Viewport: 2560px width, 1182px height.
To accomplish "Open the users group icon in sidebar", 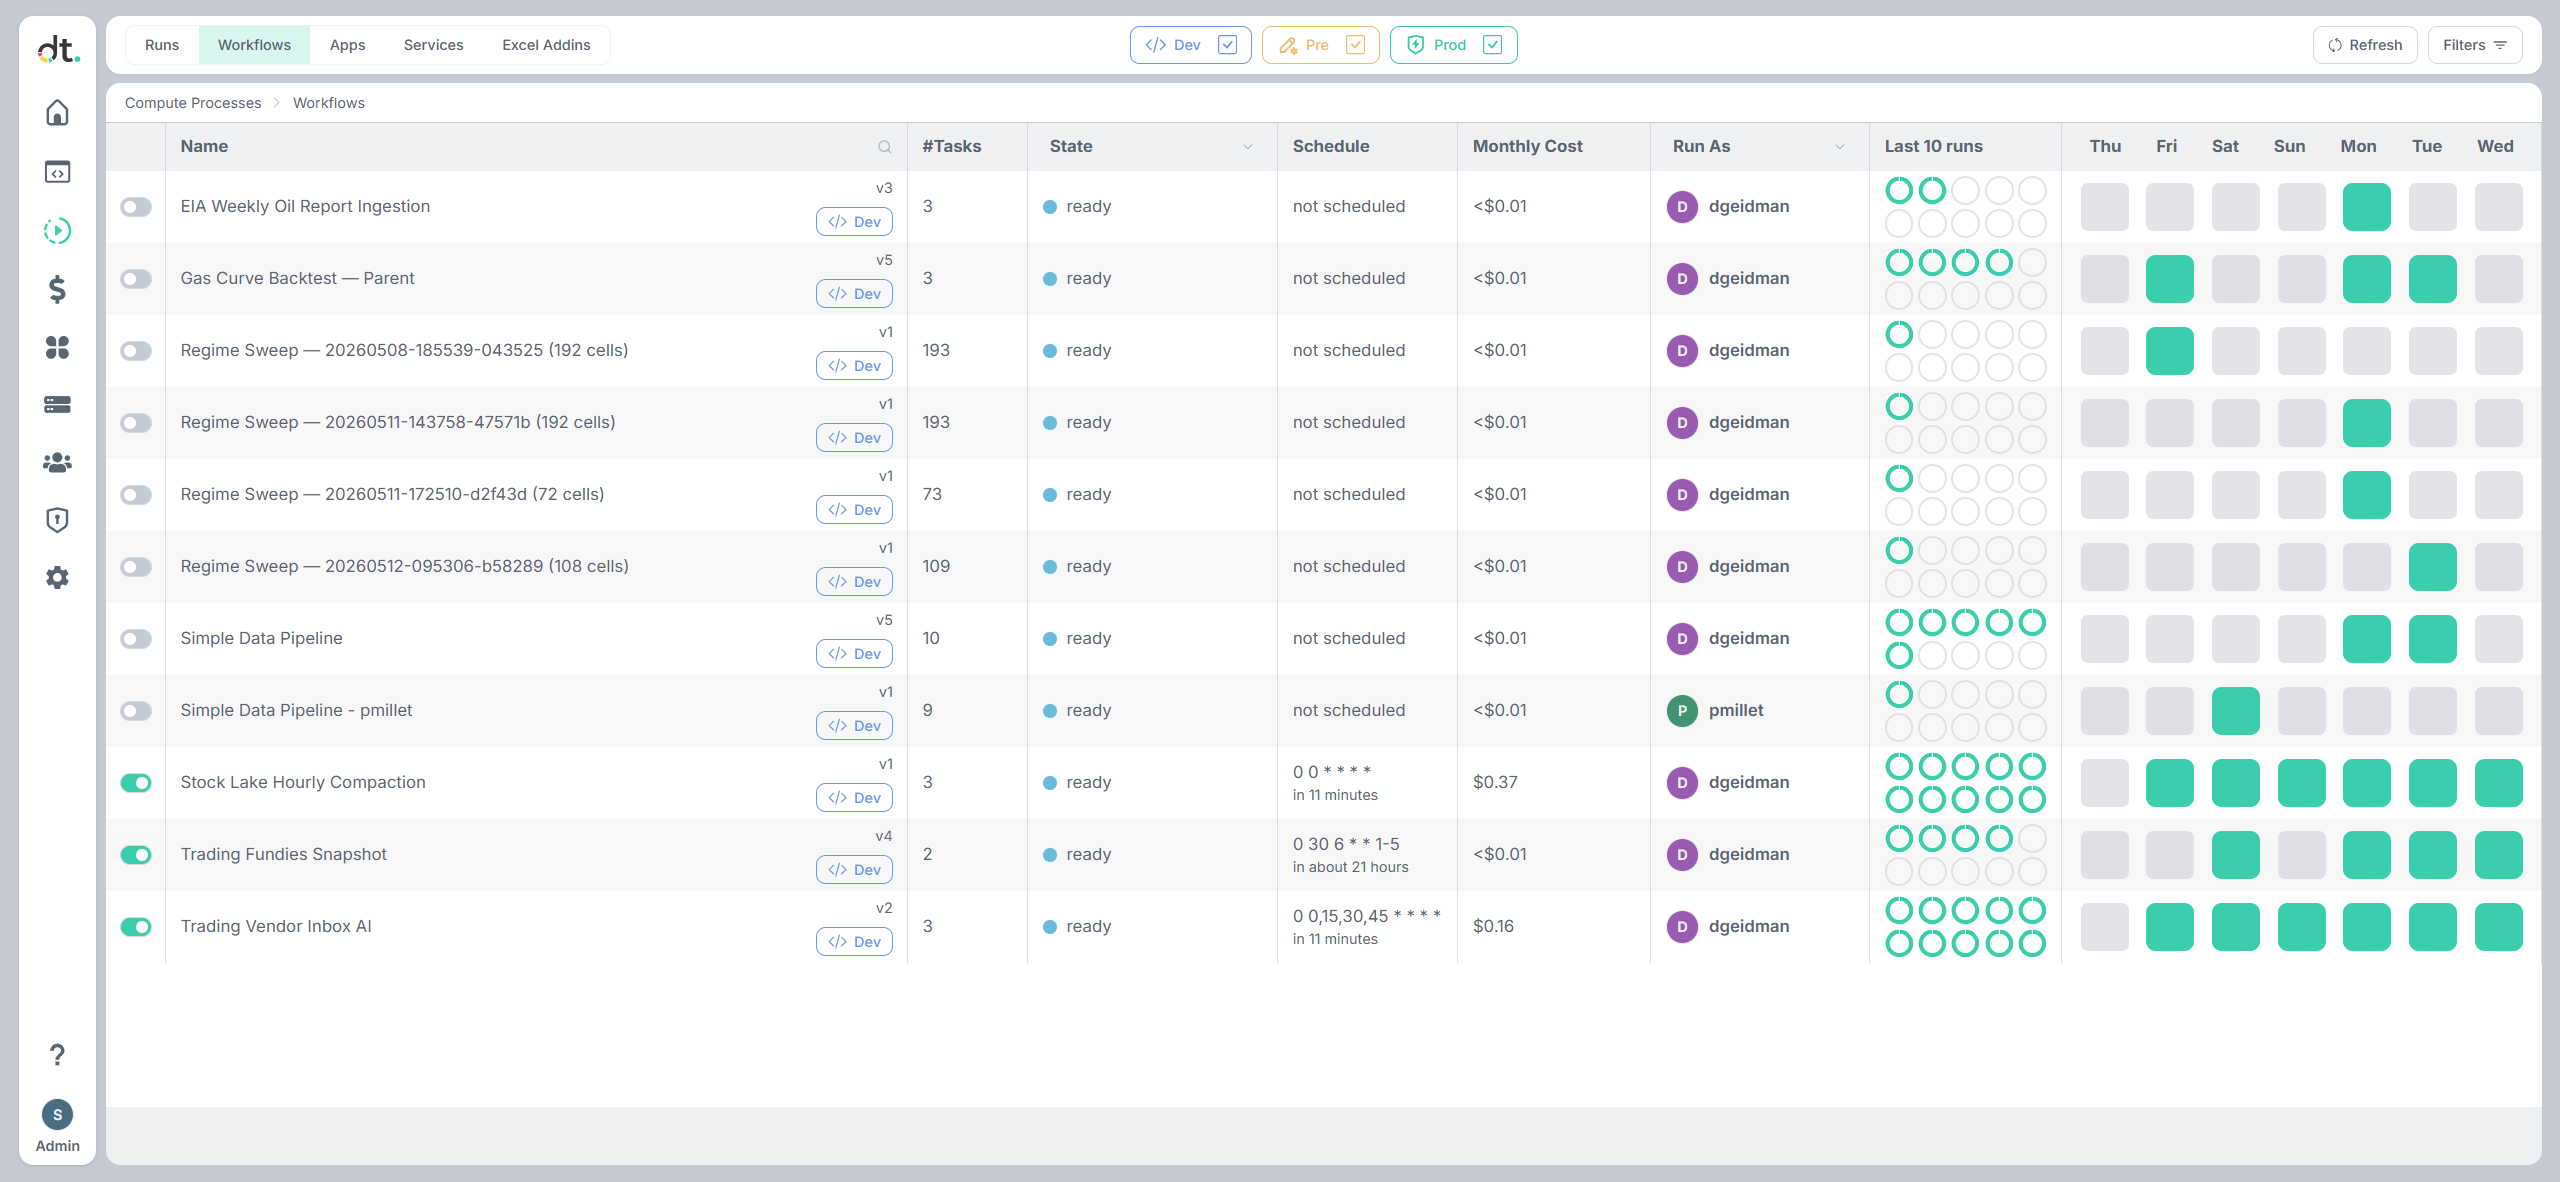I will [57, 462].
